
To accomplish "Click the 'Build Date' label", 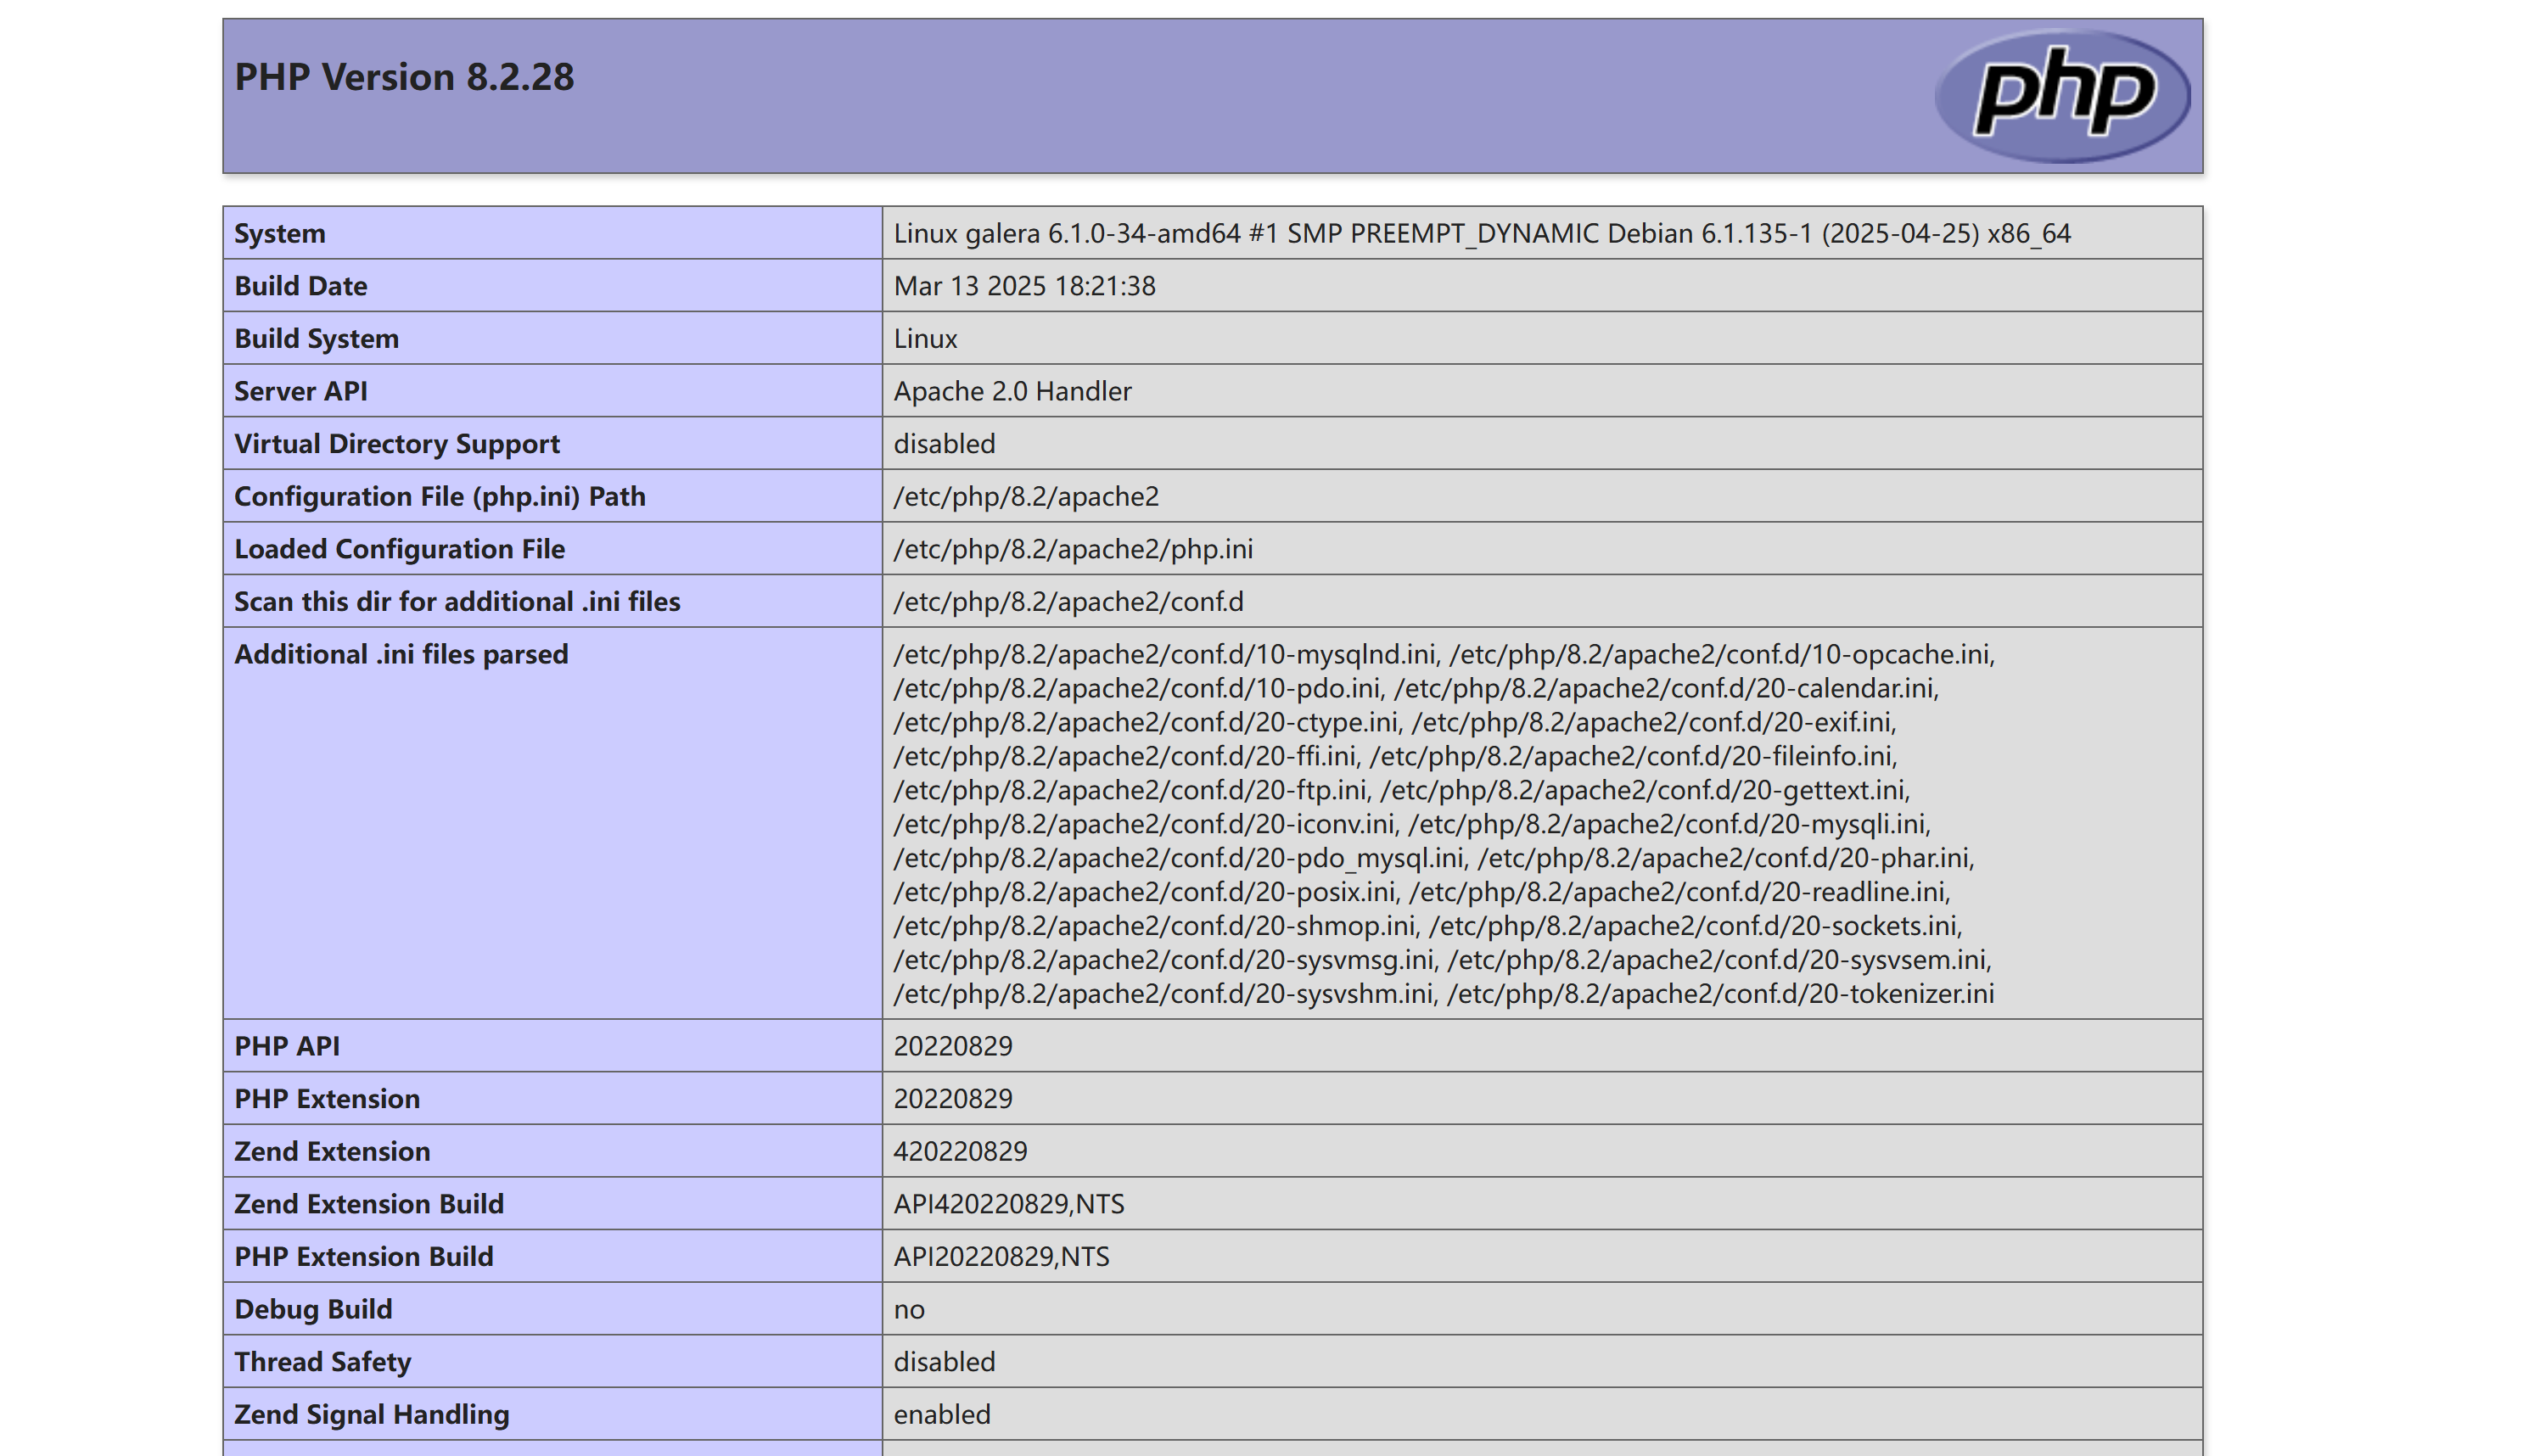I will point(300,286).
